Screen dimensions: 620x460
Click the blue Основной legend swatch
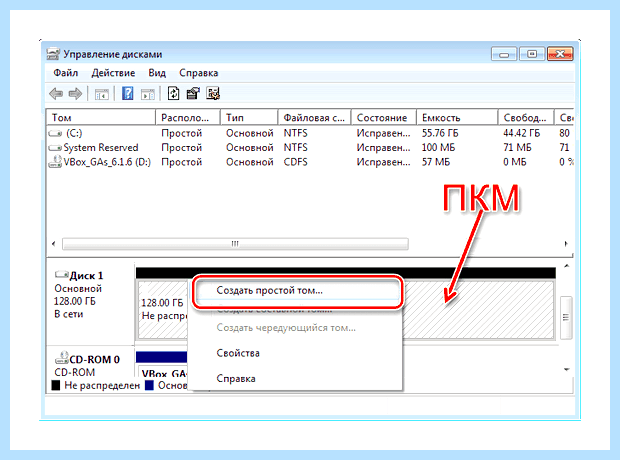[149, 385]
